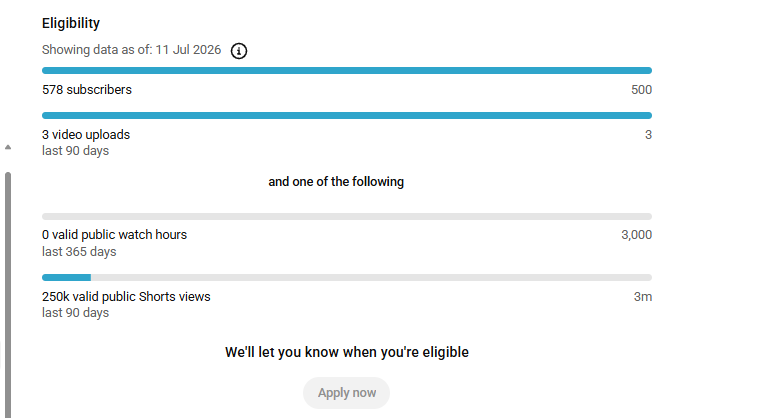
Task: Click 'last 365 days' under watch hours
Action: (x=79, y=252)
